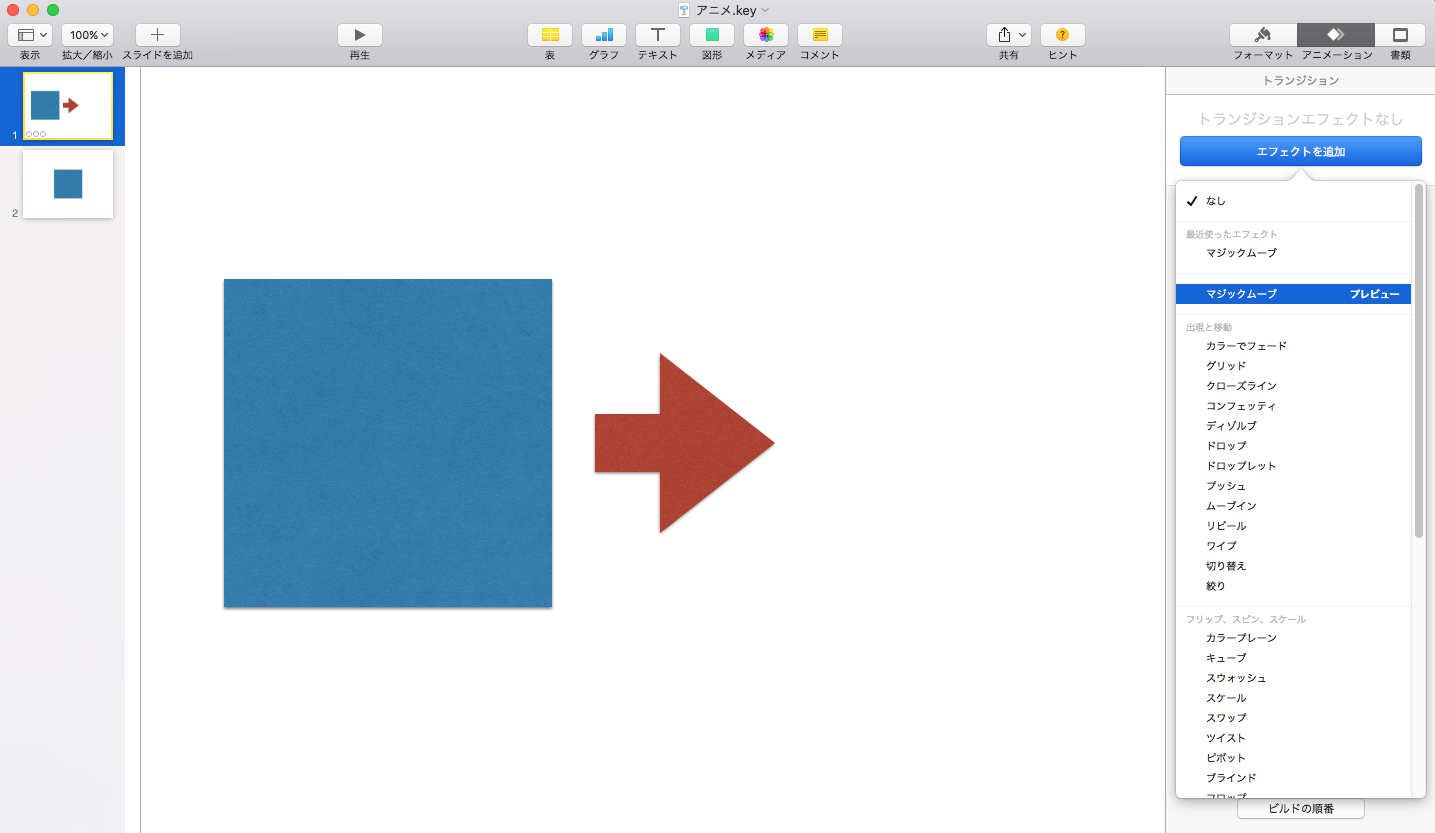Open the Chart (グラフ) toolbar icon

point(603,35)
